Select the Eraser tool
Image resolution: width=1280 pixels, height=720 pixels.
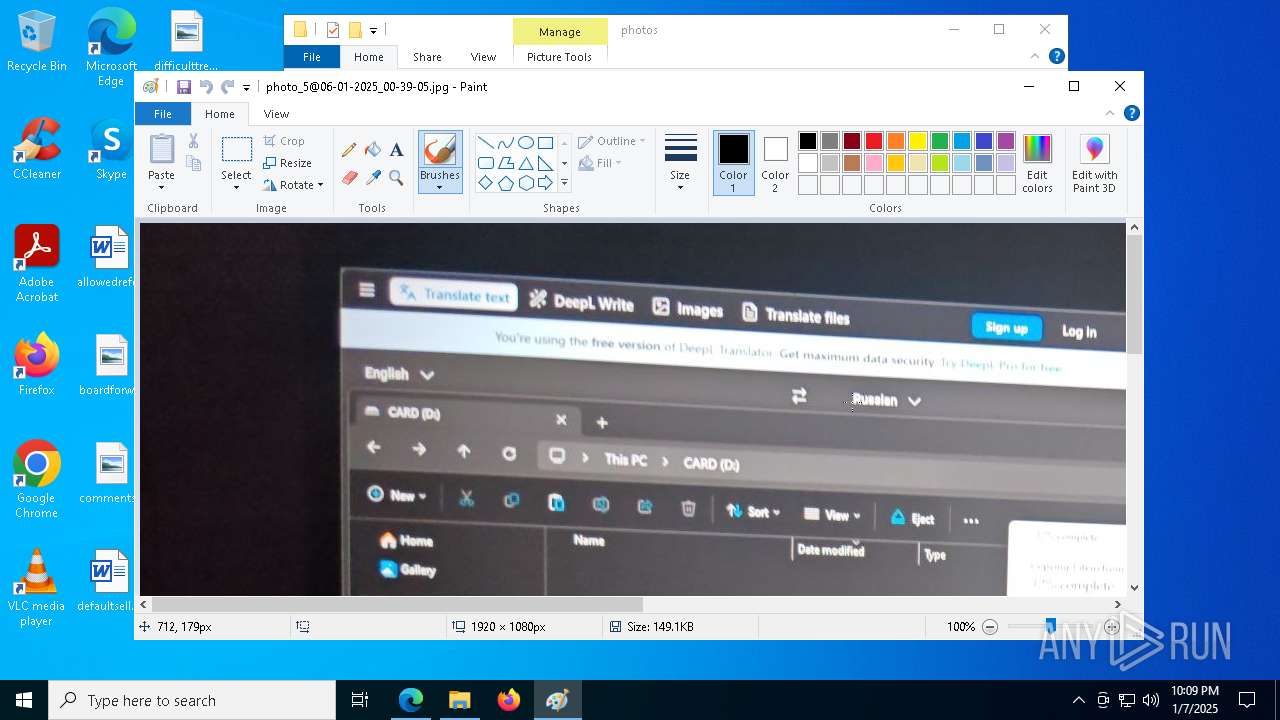point(349,178)
